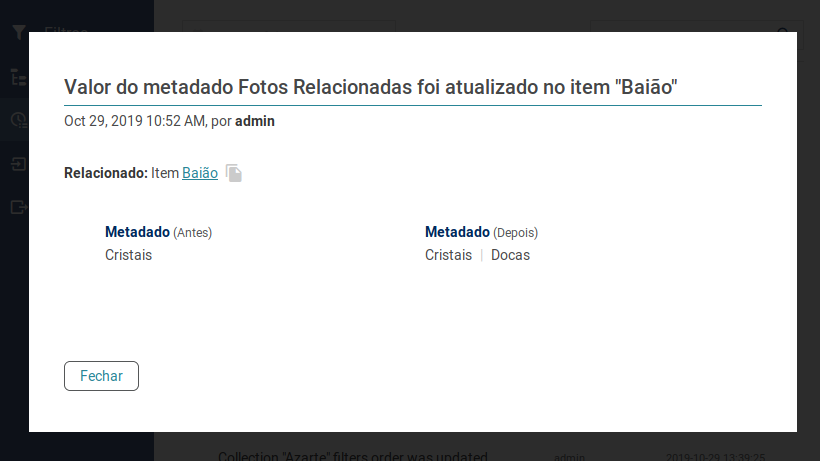Screen dimensions: 820x461
Task: Click the Filtros funnel icon in sidebar
Action: click(19, 32)
